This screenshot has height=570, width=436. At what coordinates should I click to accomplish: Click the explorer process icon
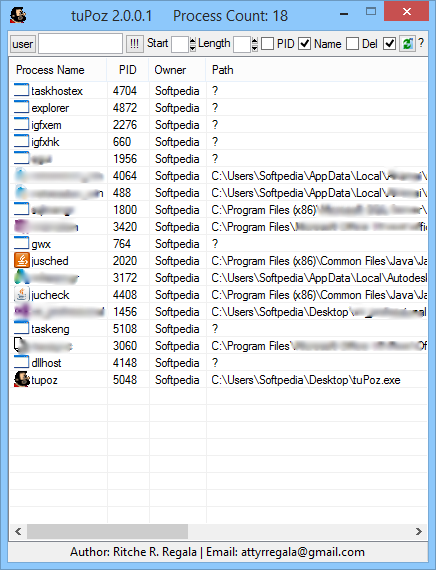(21, 107)
